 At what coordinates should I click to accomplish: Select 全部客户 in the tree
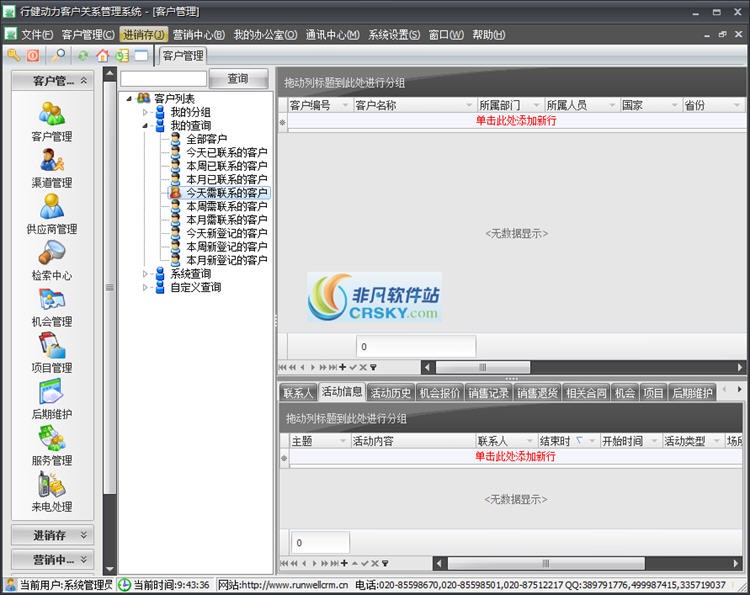point(207,139)
